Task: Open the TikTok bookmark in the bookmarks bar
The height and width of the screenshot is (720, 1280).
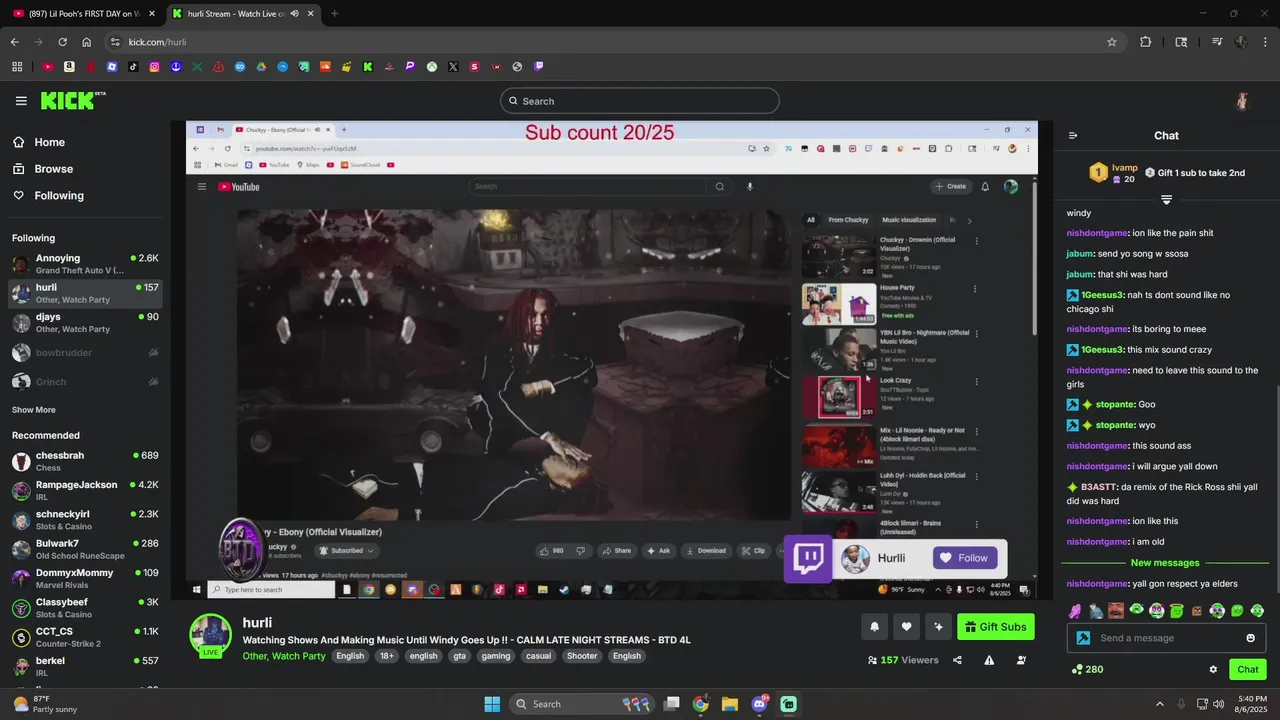Action: pyautogui.click(x=133, y=67)
